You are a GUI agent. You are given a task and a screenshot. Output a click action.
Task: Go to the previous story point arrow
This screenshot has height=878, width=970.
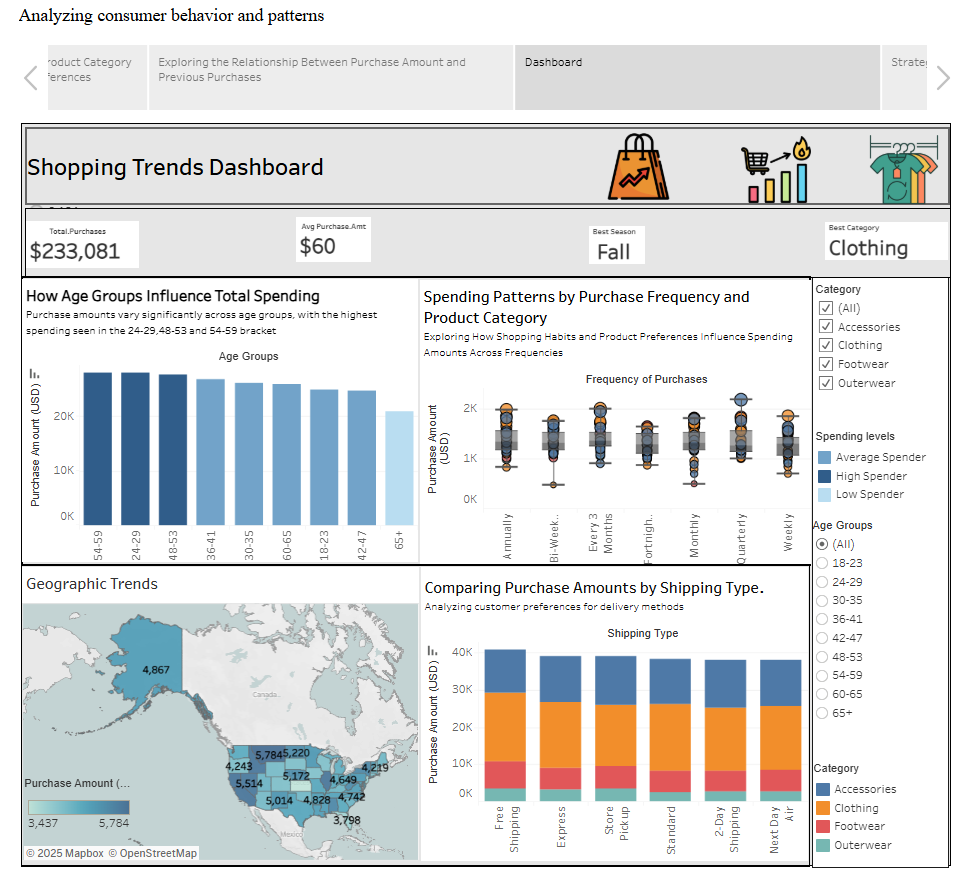click(x=31, y=78)
